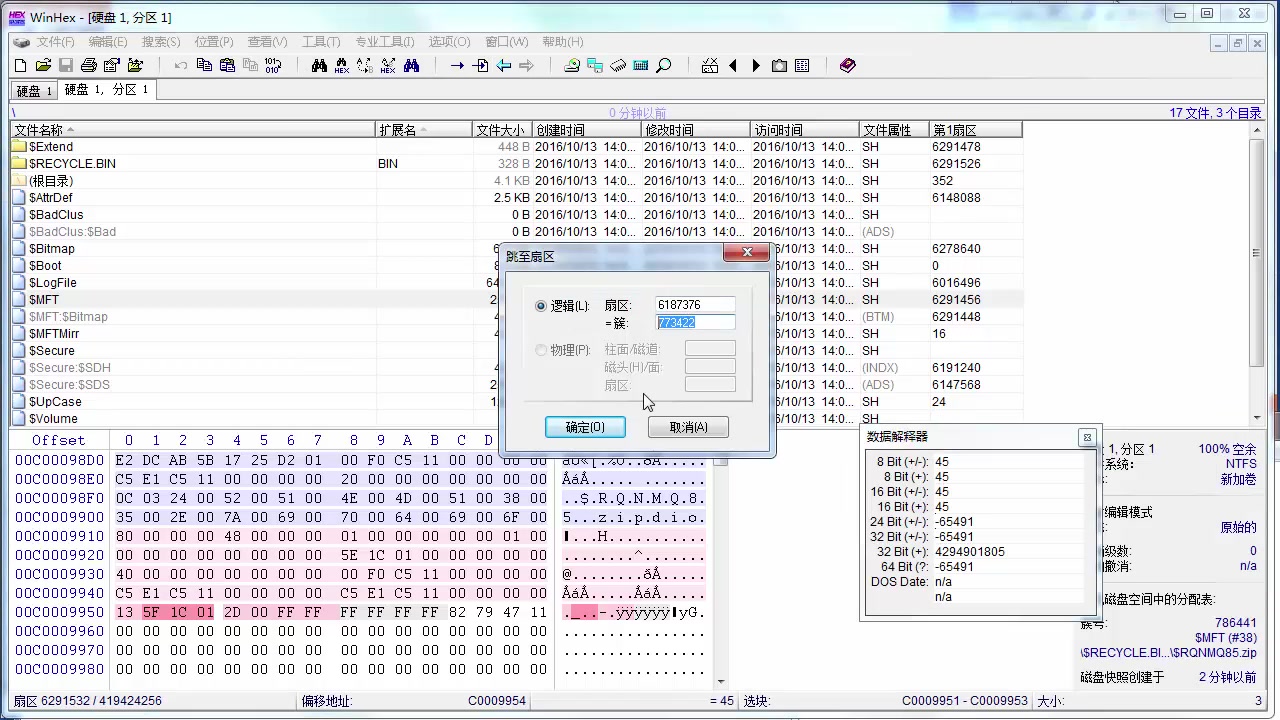Screen dimensions: 1280x720
Task: Sort by the 扩展名 column header
Action: pos(424,130)
